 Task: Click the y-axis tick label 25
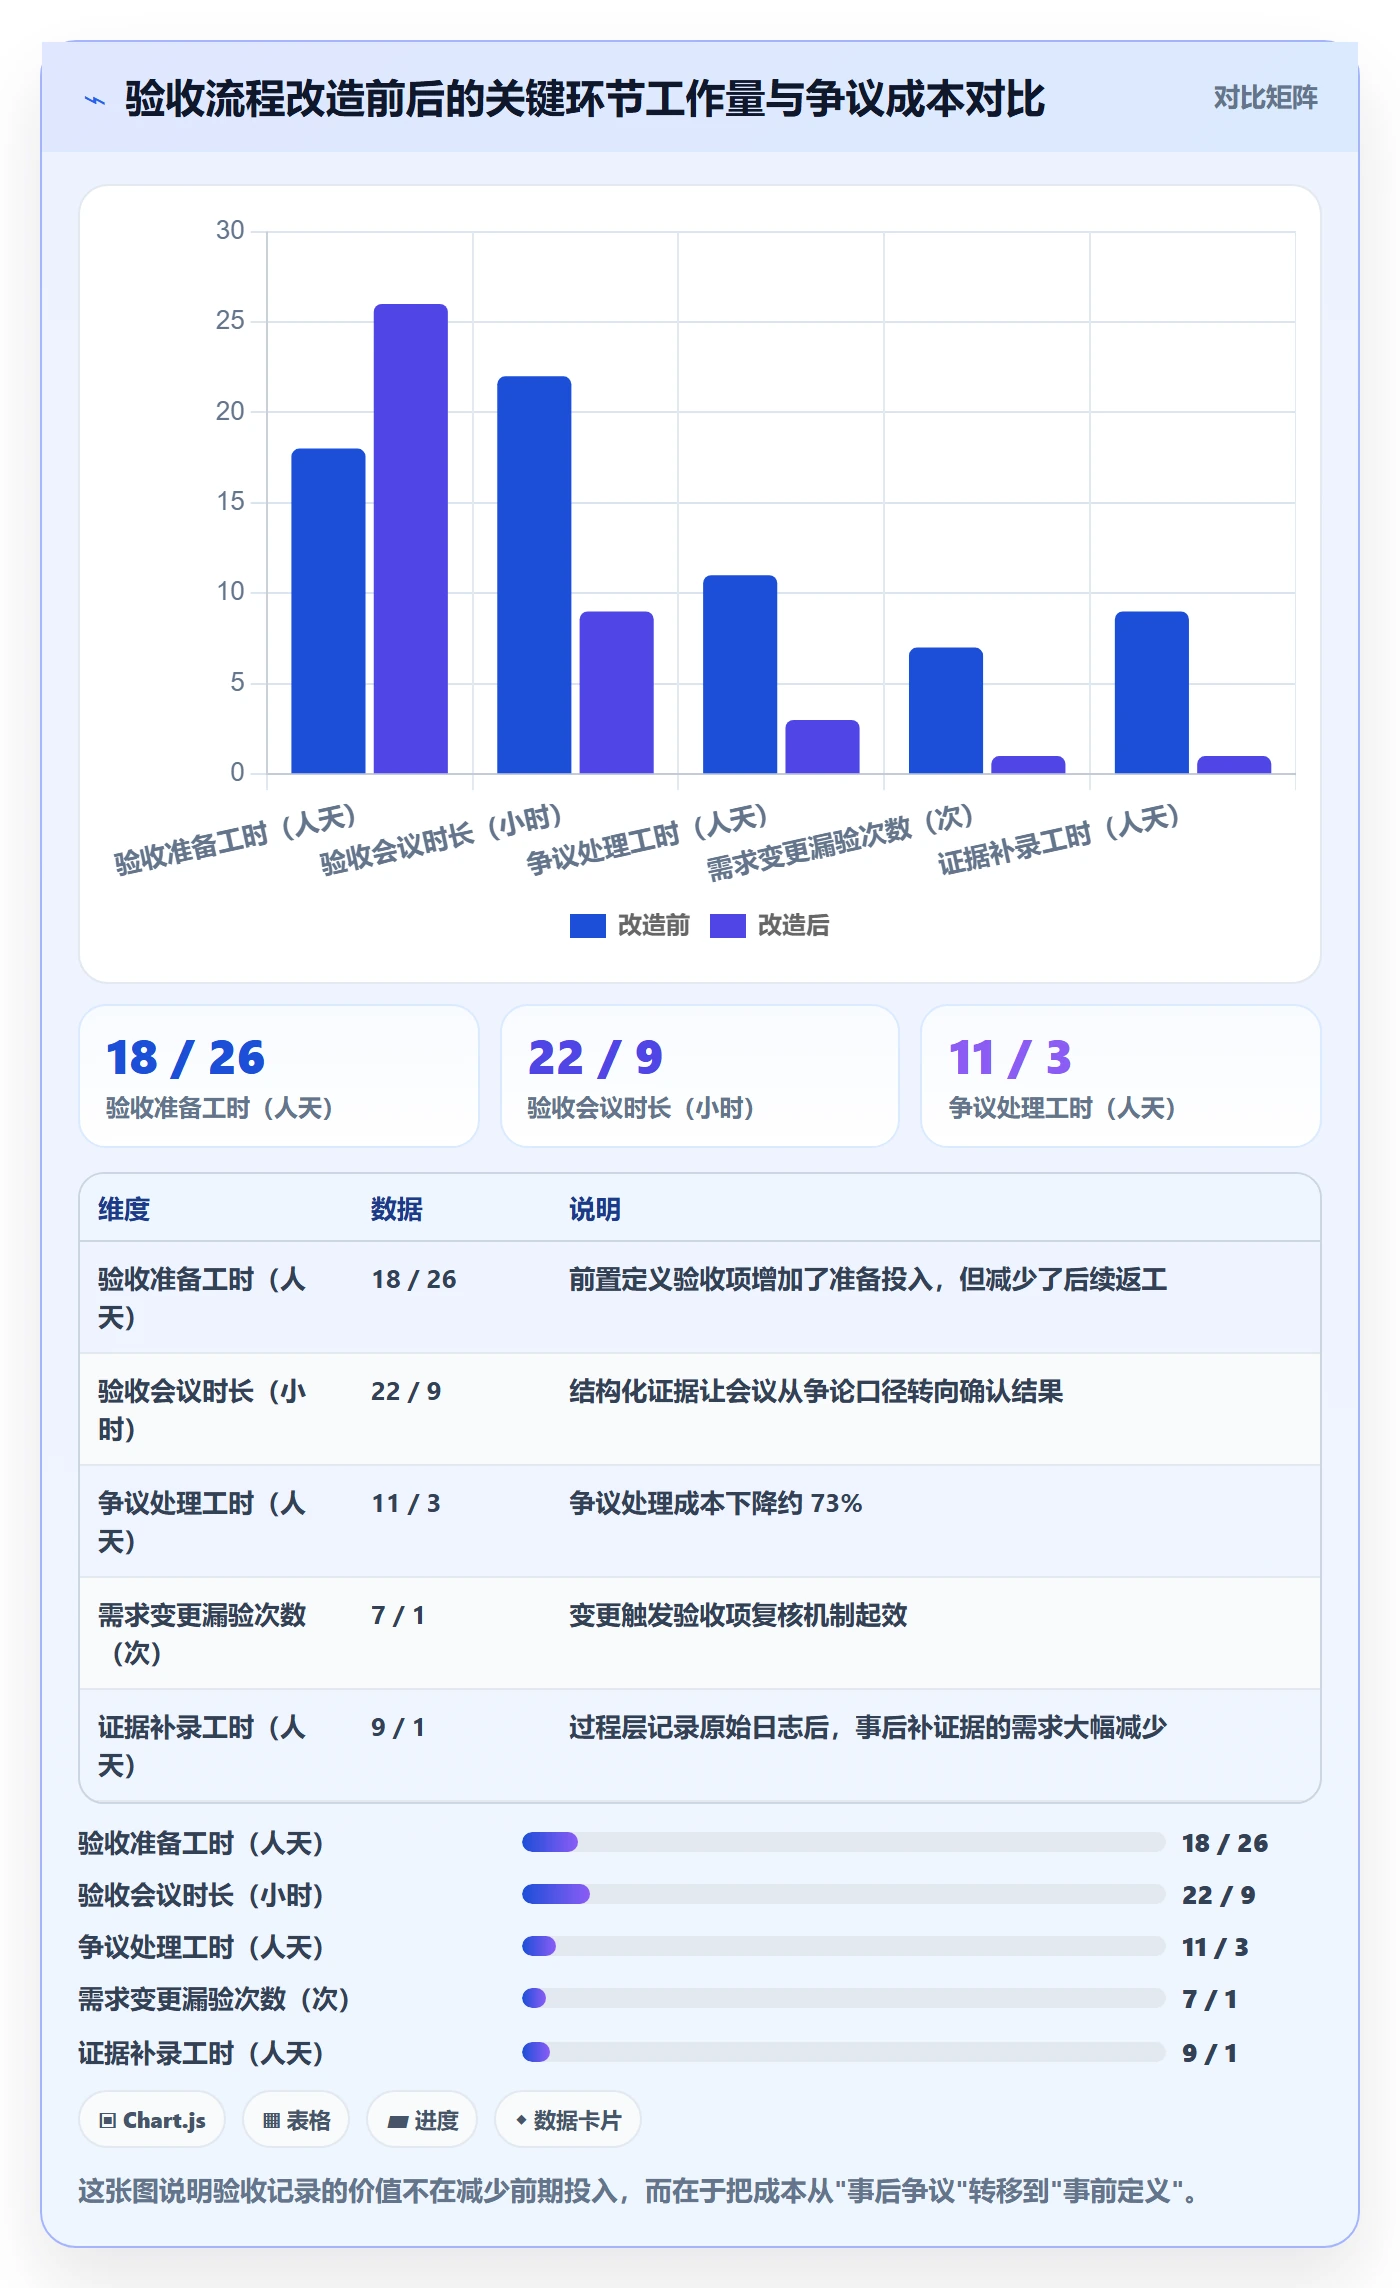tap(230, 320)
